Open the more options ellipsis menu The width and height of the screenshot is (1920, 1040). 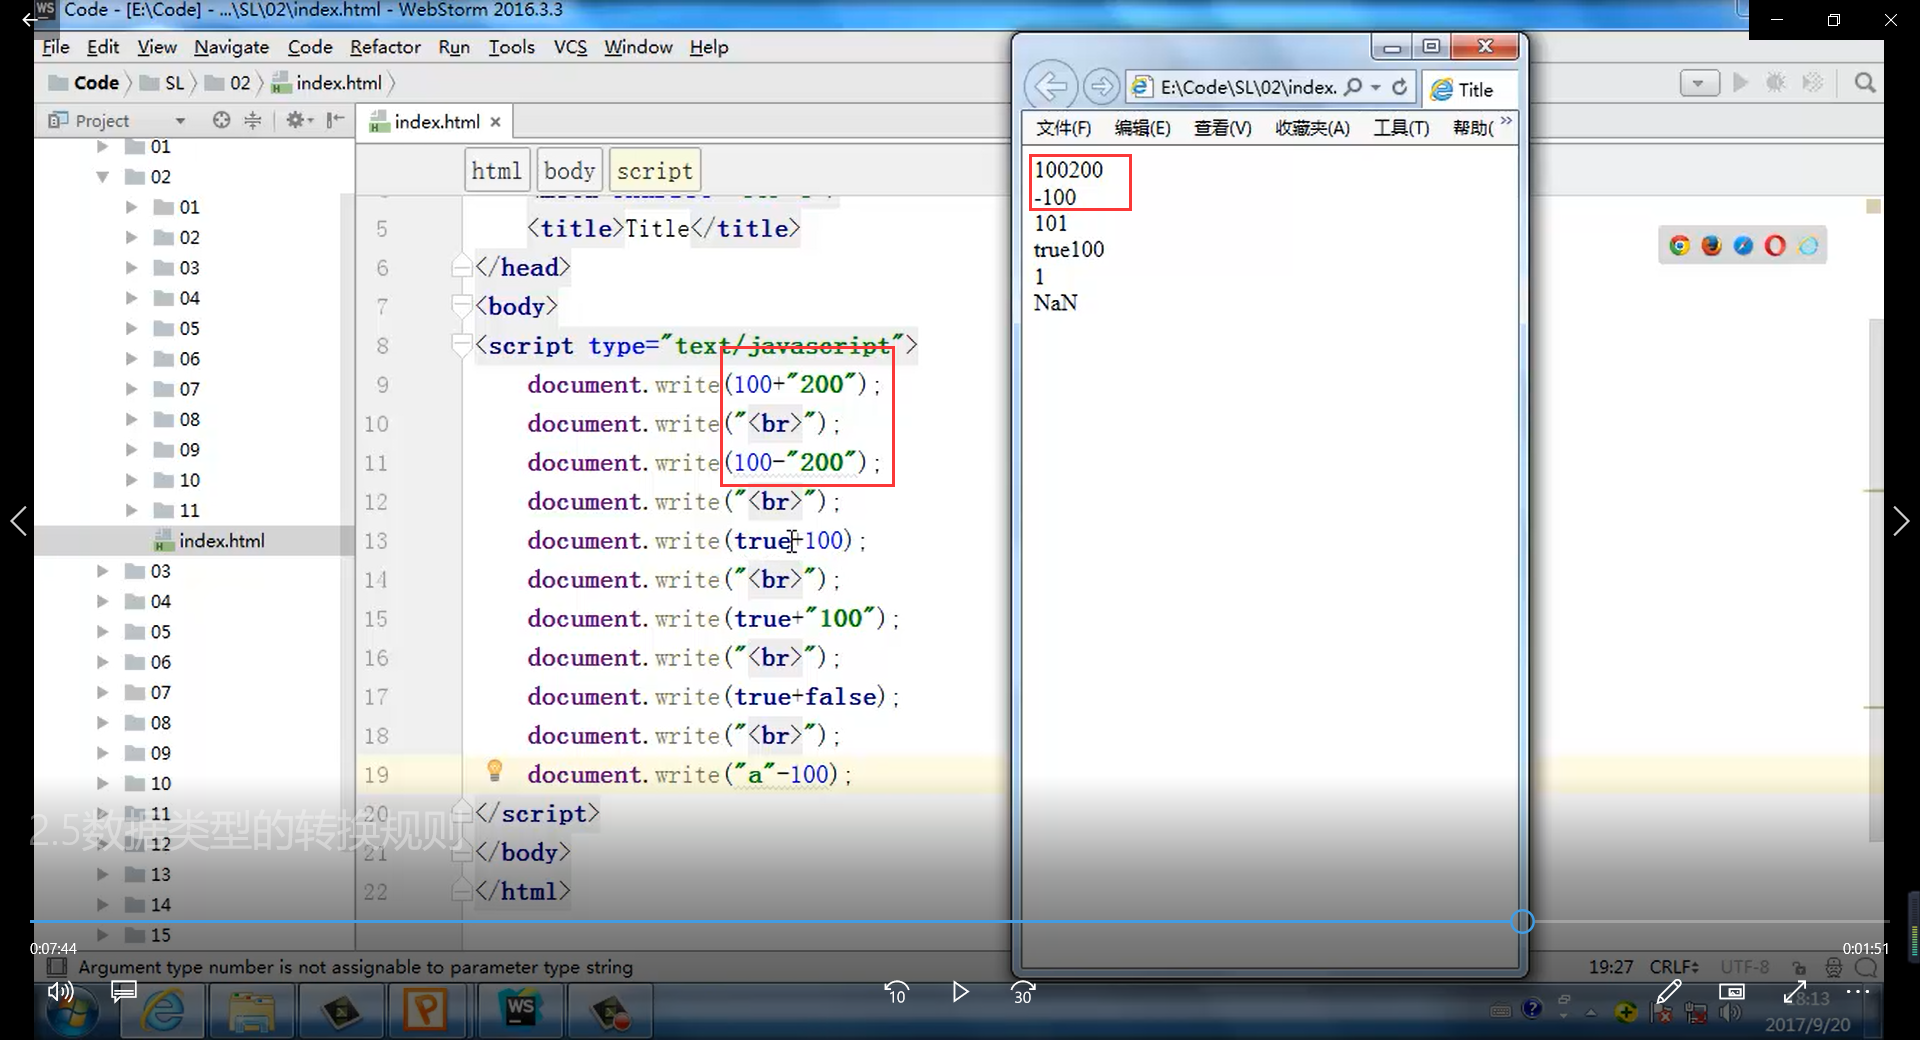pyautogui.click(x=1858, y=992)
